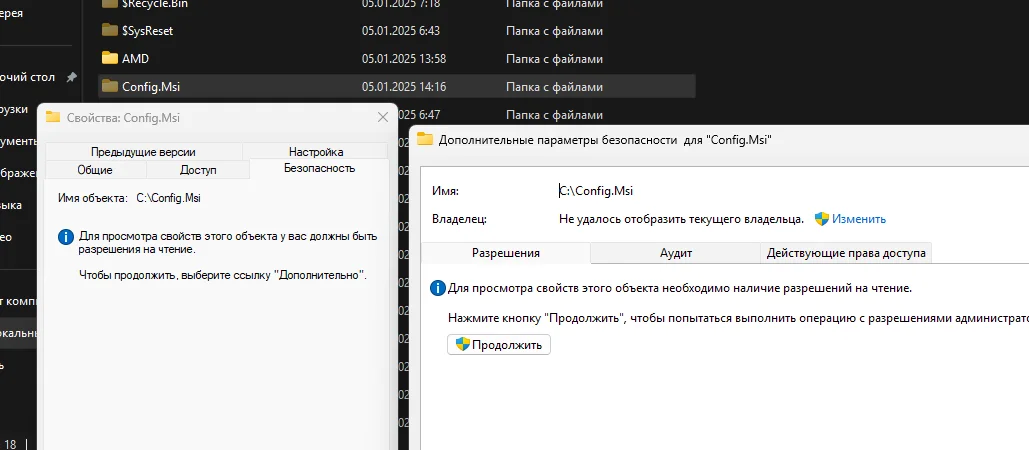Open the Общие tab
This screenshot has height=450, width=1029.
coord(95,170)
